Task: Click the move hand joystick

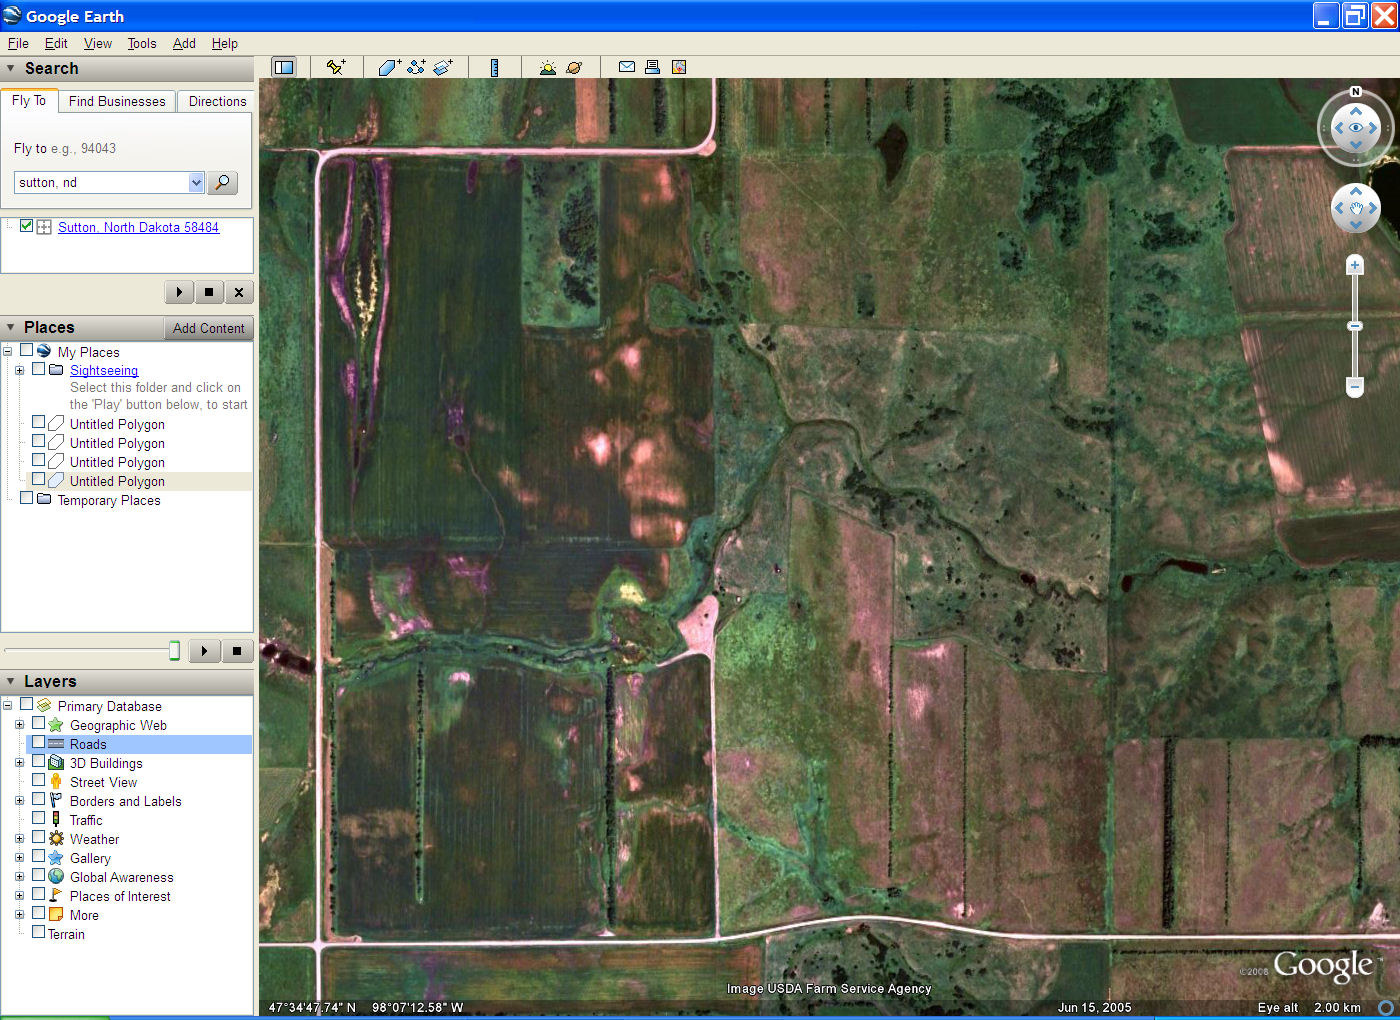Action: (1356, 208)
